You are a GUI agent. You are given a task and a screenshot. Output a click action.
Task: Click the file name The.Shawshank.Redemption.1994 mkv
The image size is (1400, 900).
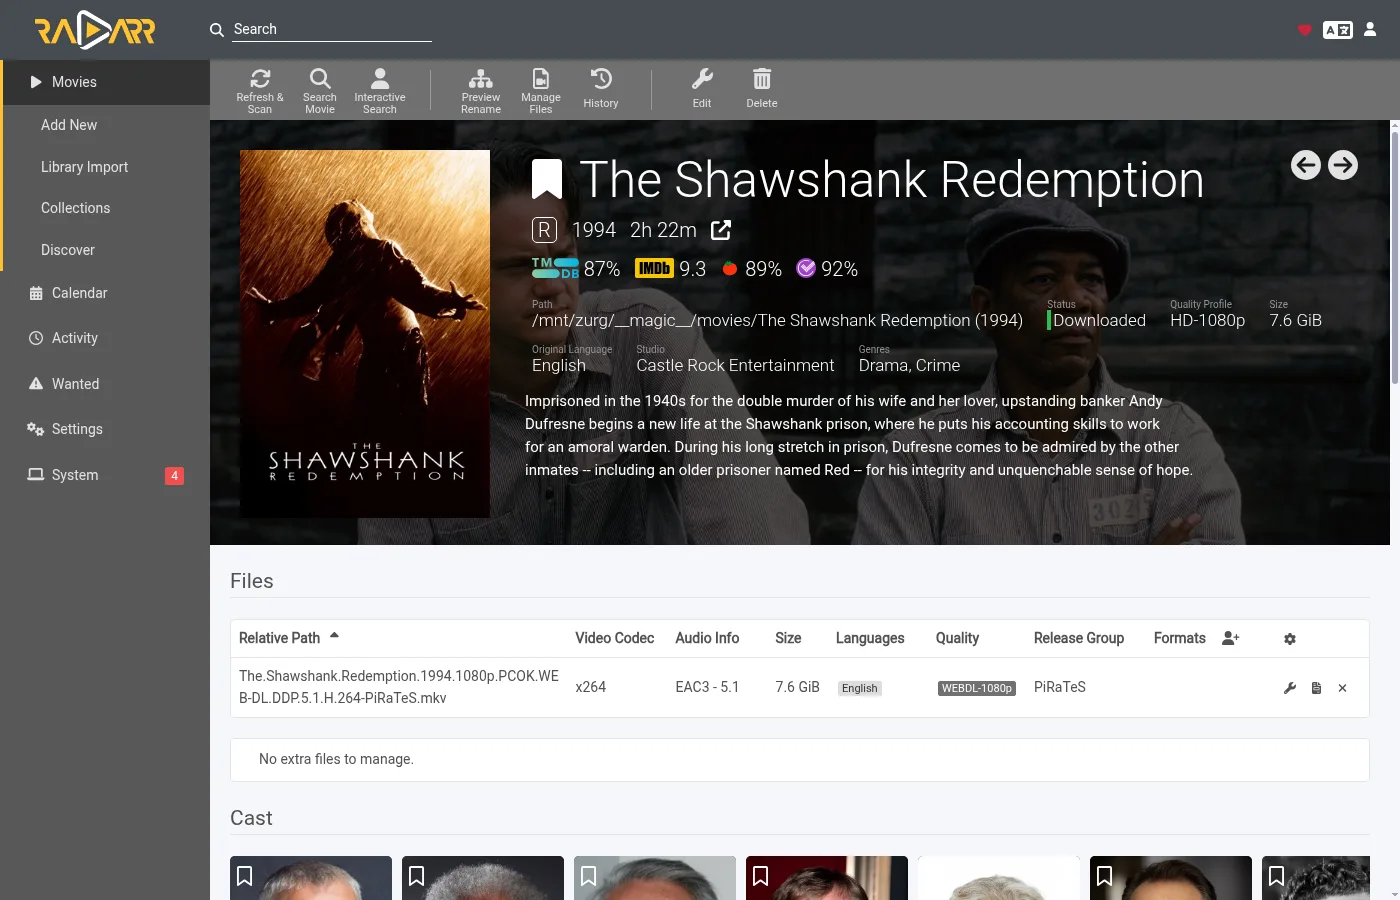(399, 687)
